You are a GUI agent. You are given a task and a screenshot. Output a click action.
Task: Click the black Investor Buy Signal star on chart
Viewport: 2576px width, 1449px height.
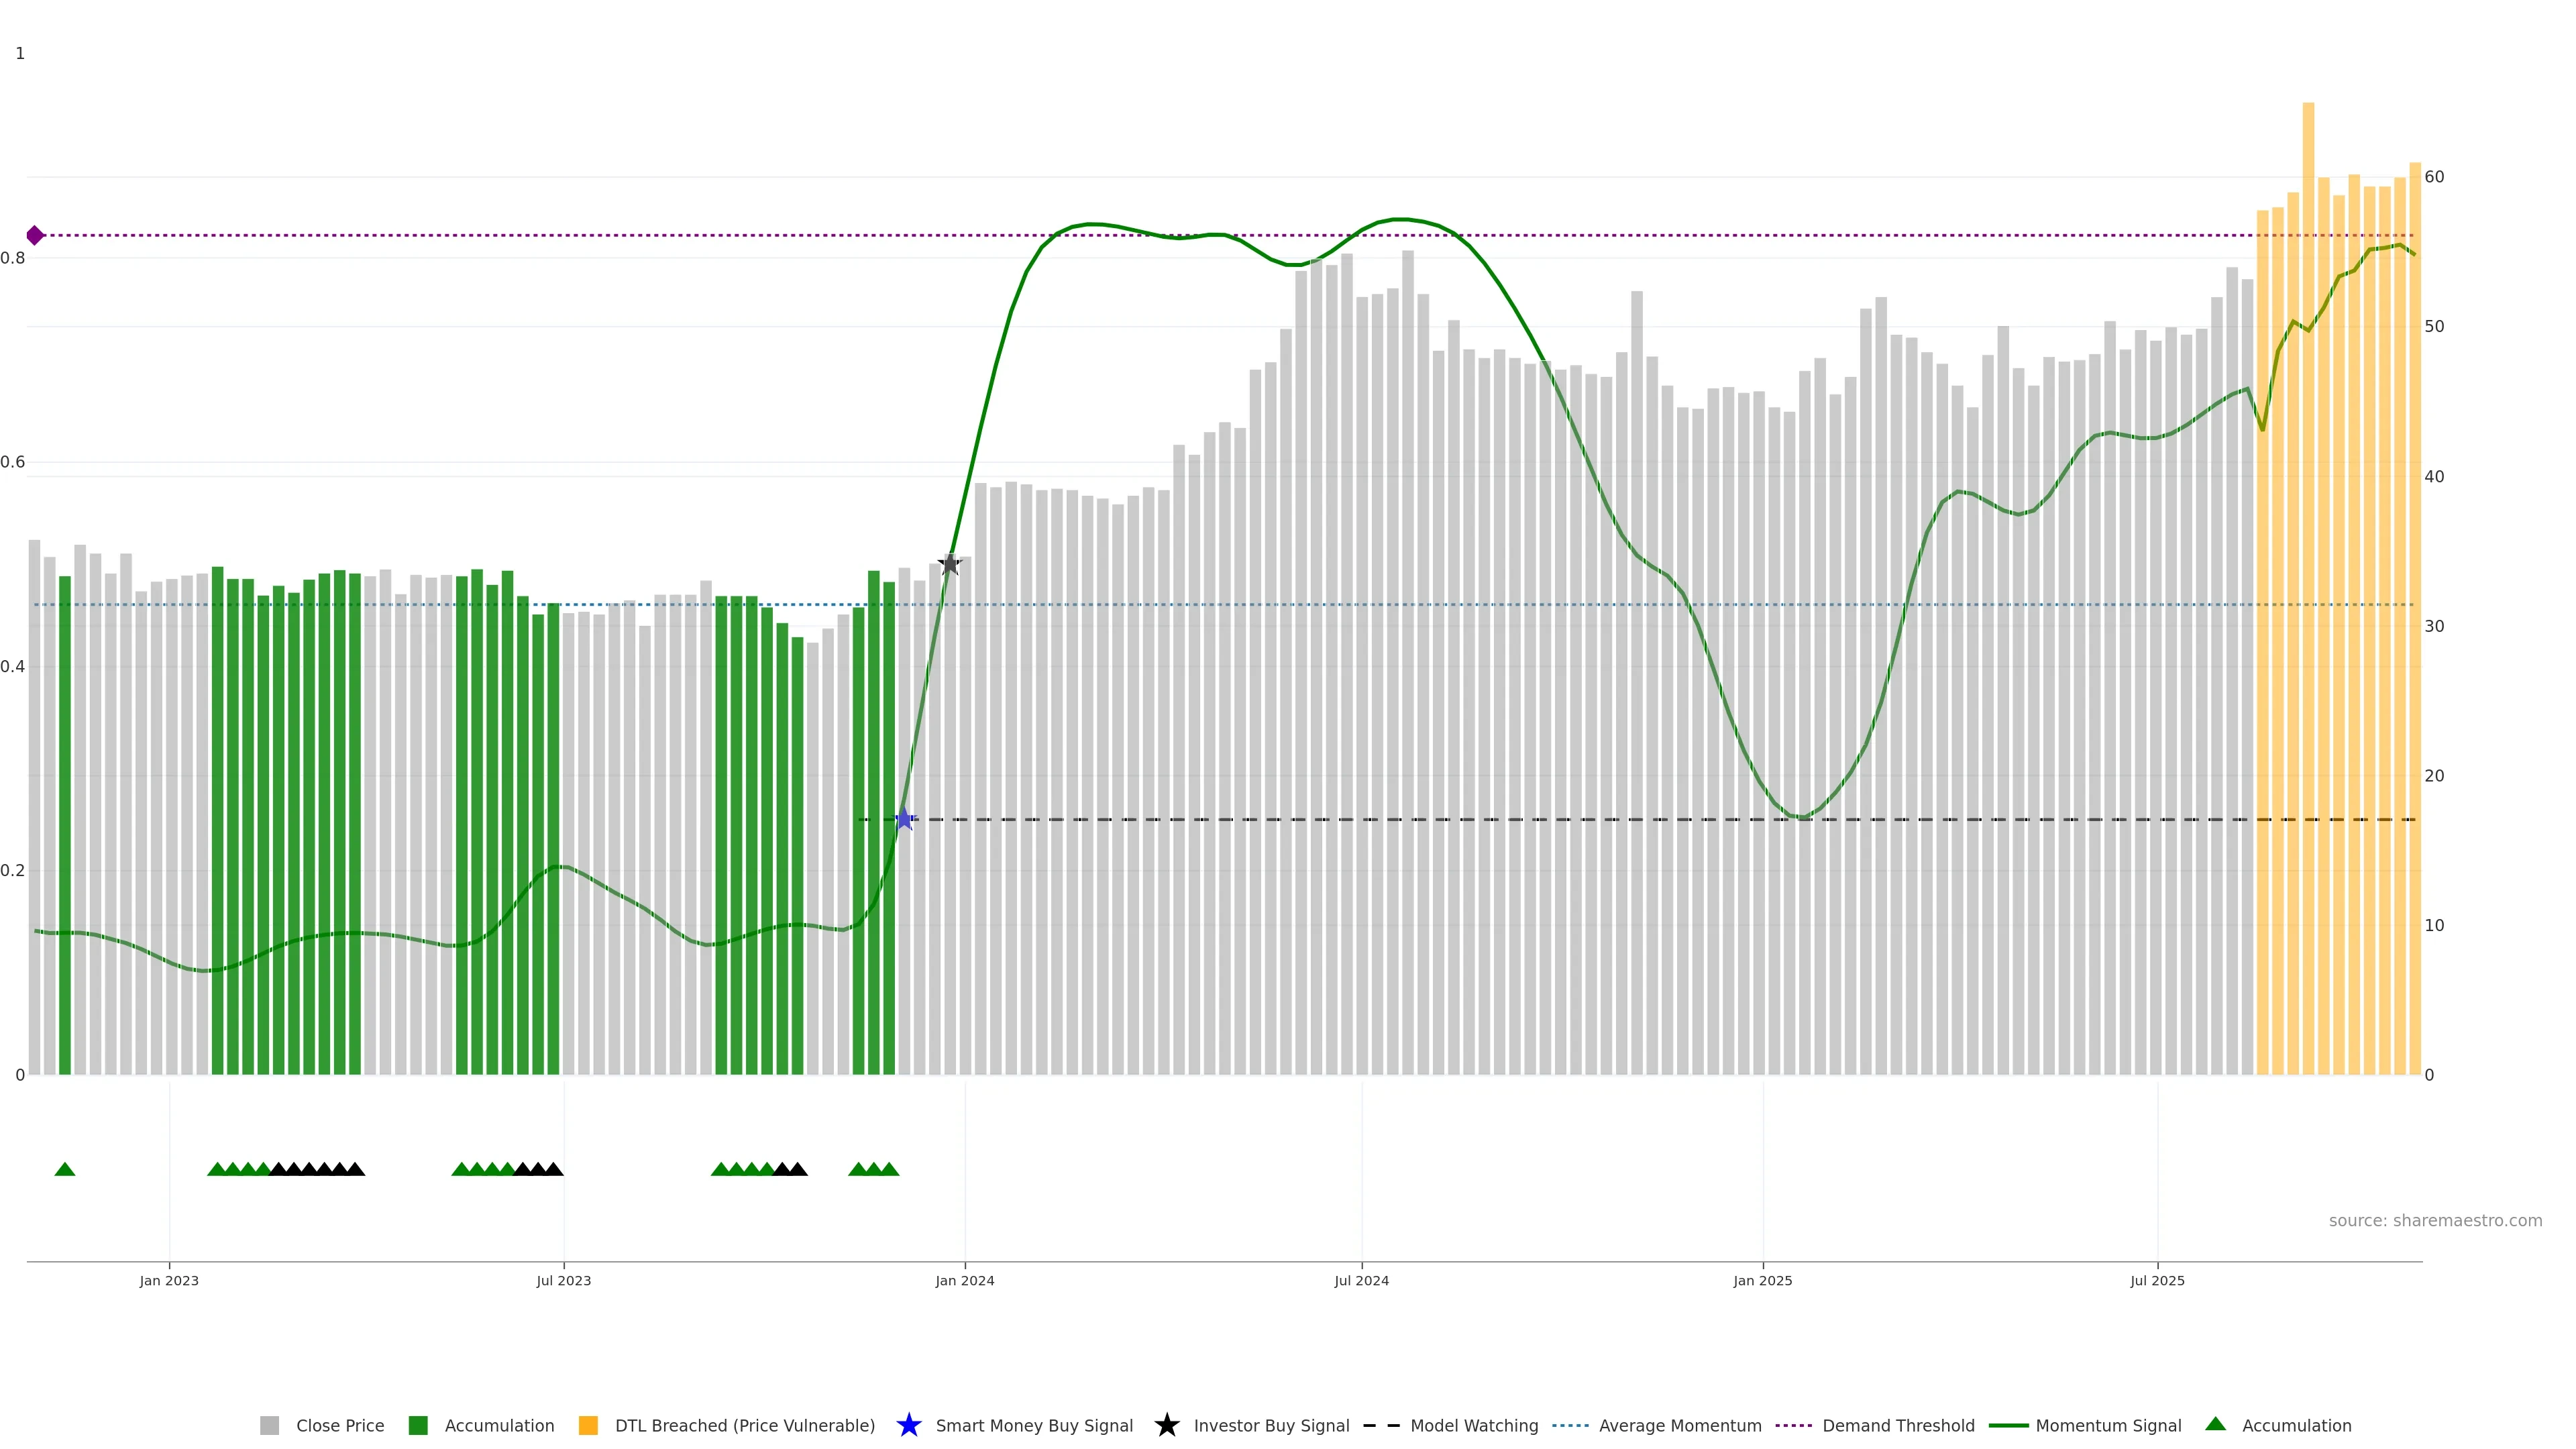point(949,565)
